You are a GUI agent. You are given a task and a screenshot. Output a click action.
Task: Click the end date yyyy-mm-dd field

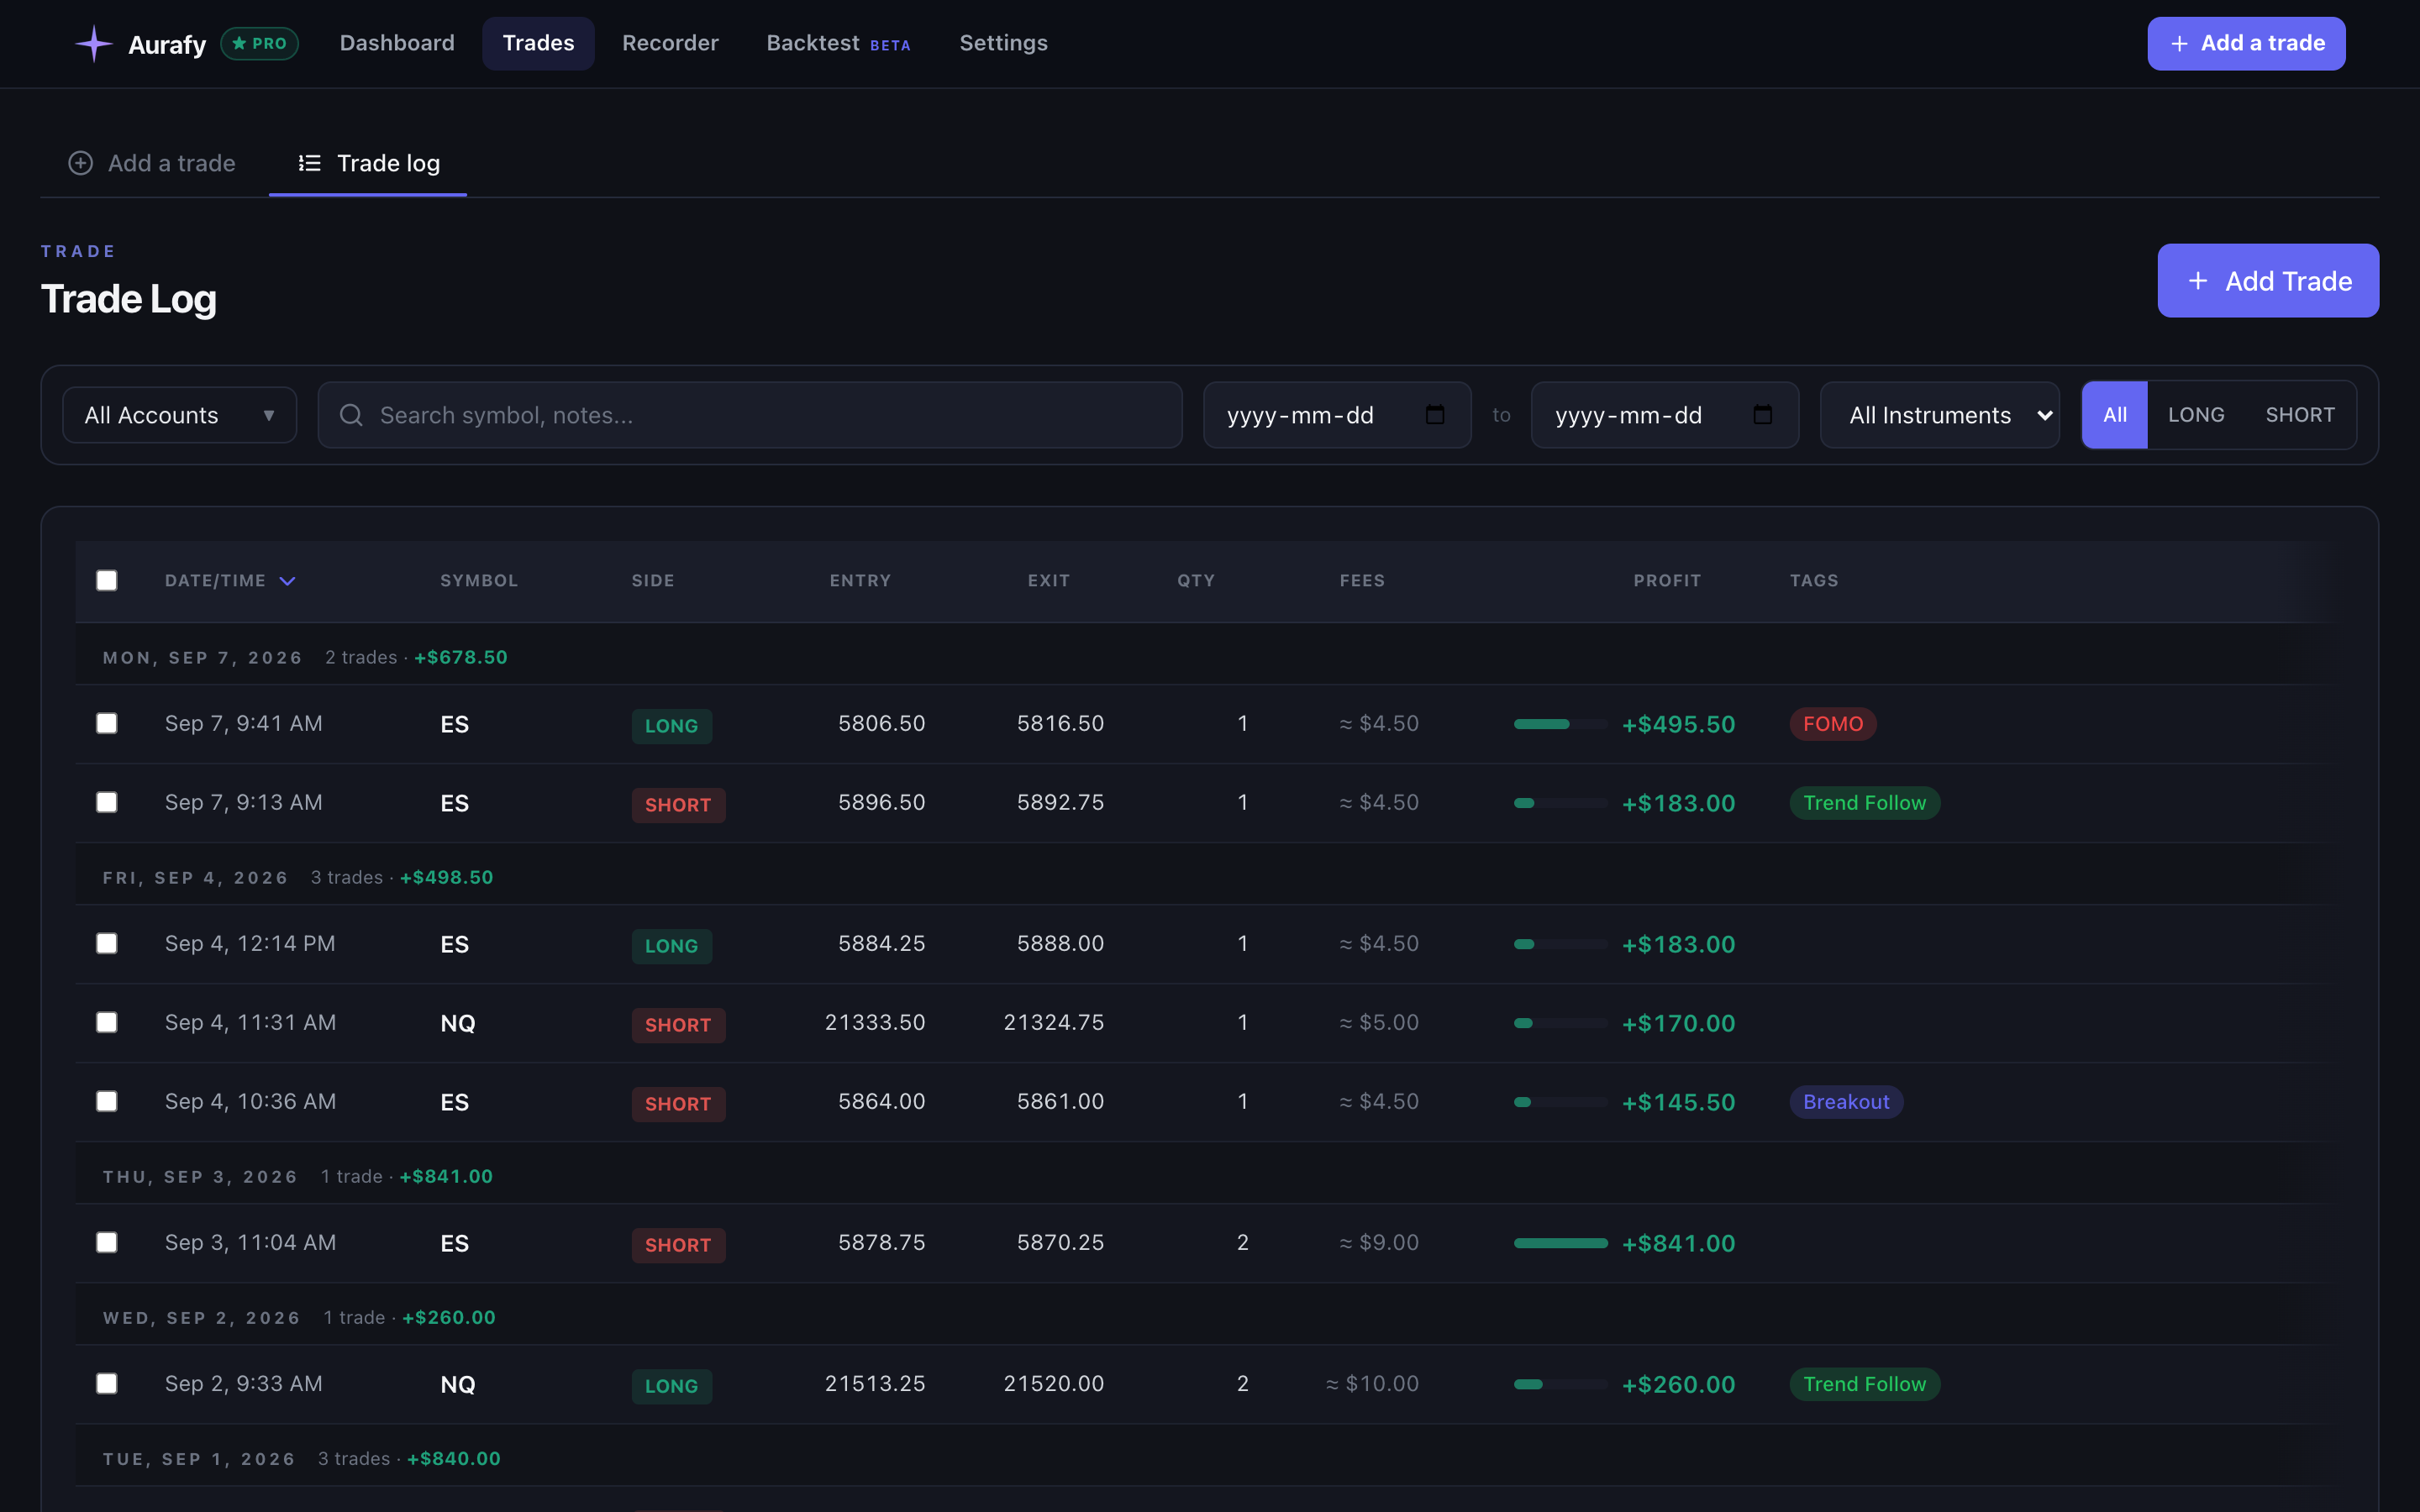pyautogui.click(x=1665, y=415)
